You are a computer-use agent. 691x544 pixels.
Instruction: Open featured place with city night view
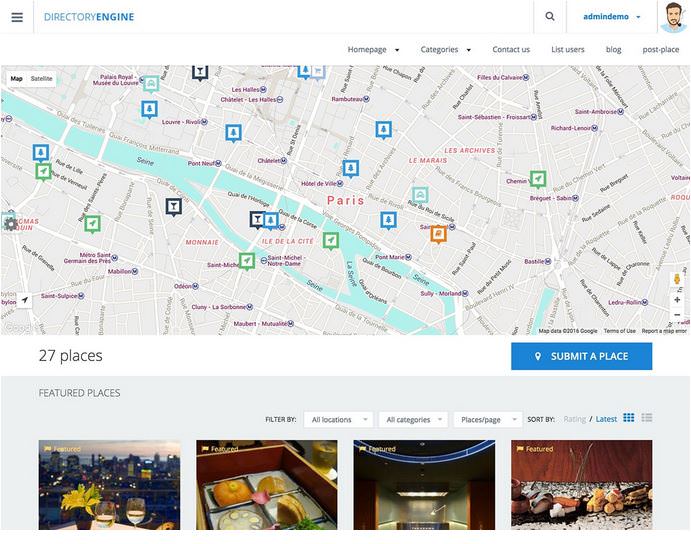click(x=109, y=484)
